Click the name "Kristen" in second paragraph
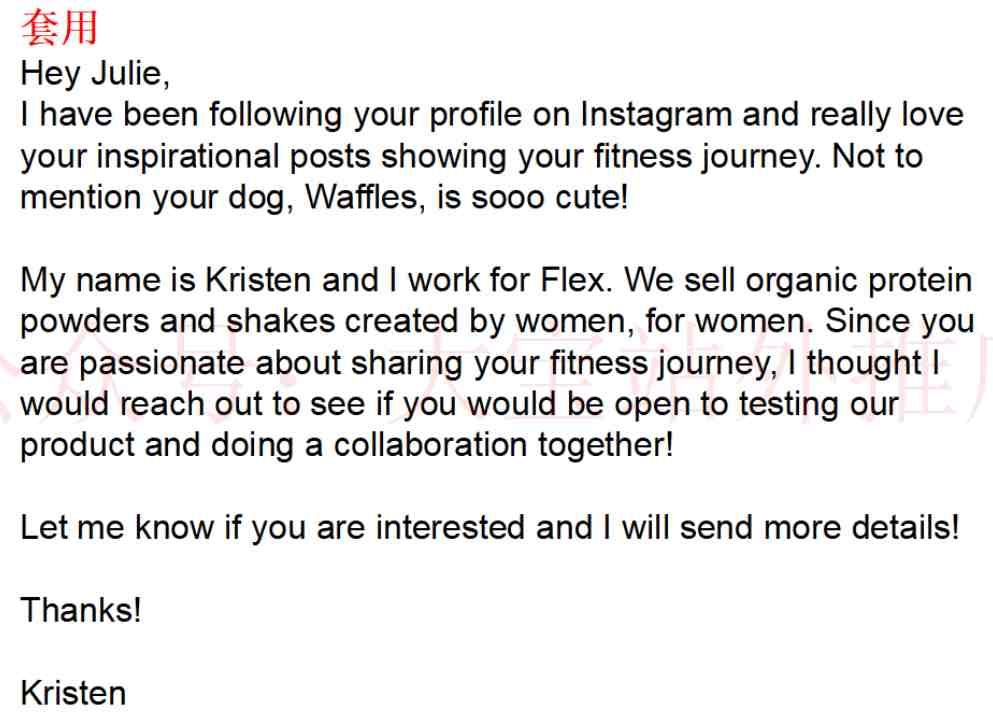The width and height of the screenshot is (993, 728). pyautogui.click(x=258, y=280)
